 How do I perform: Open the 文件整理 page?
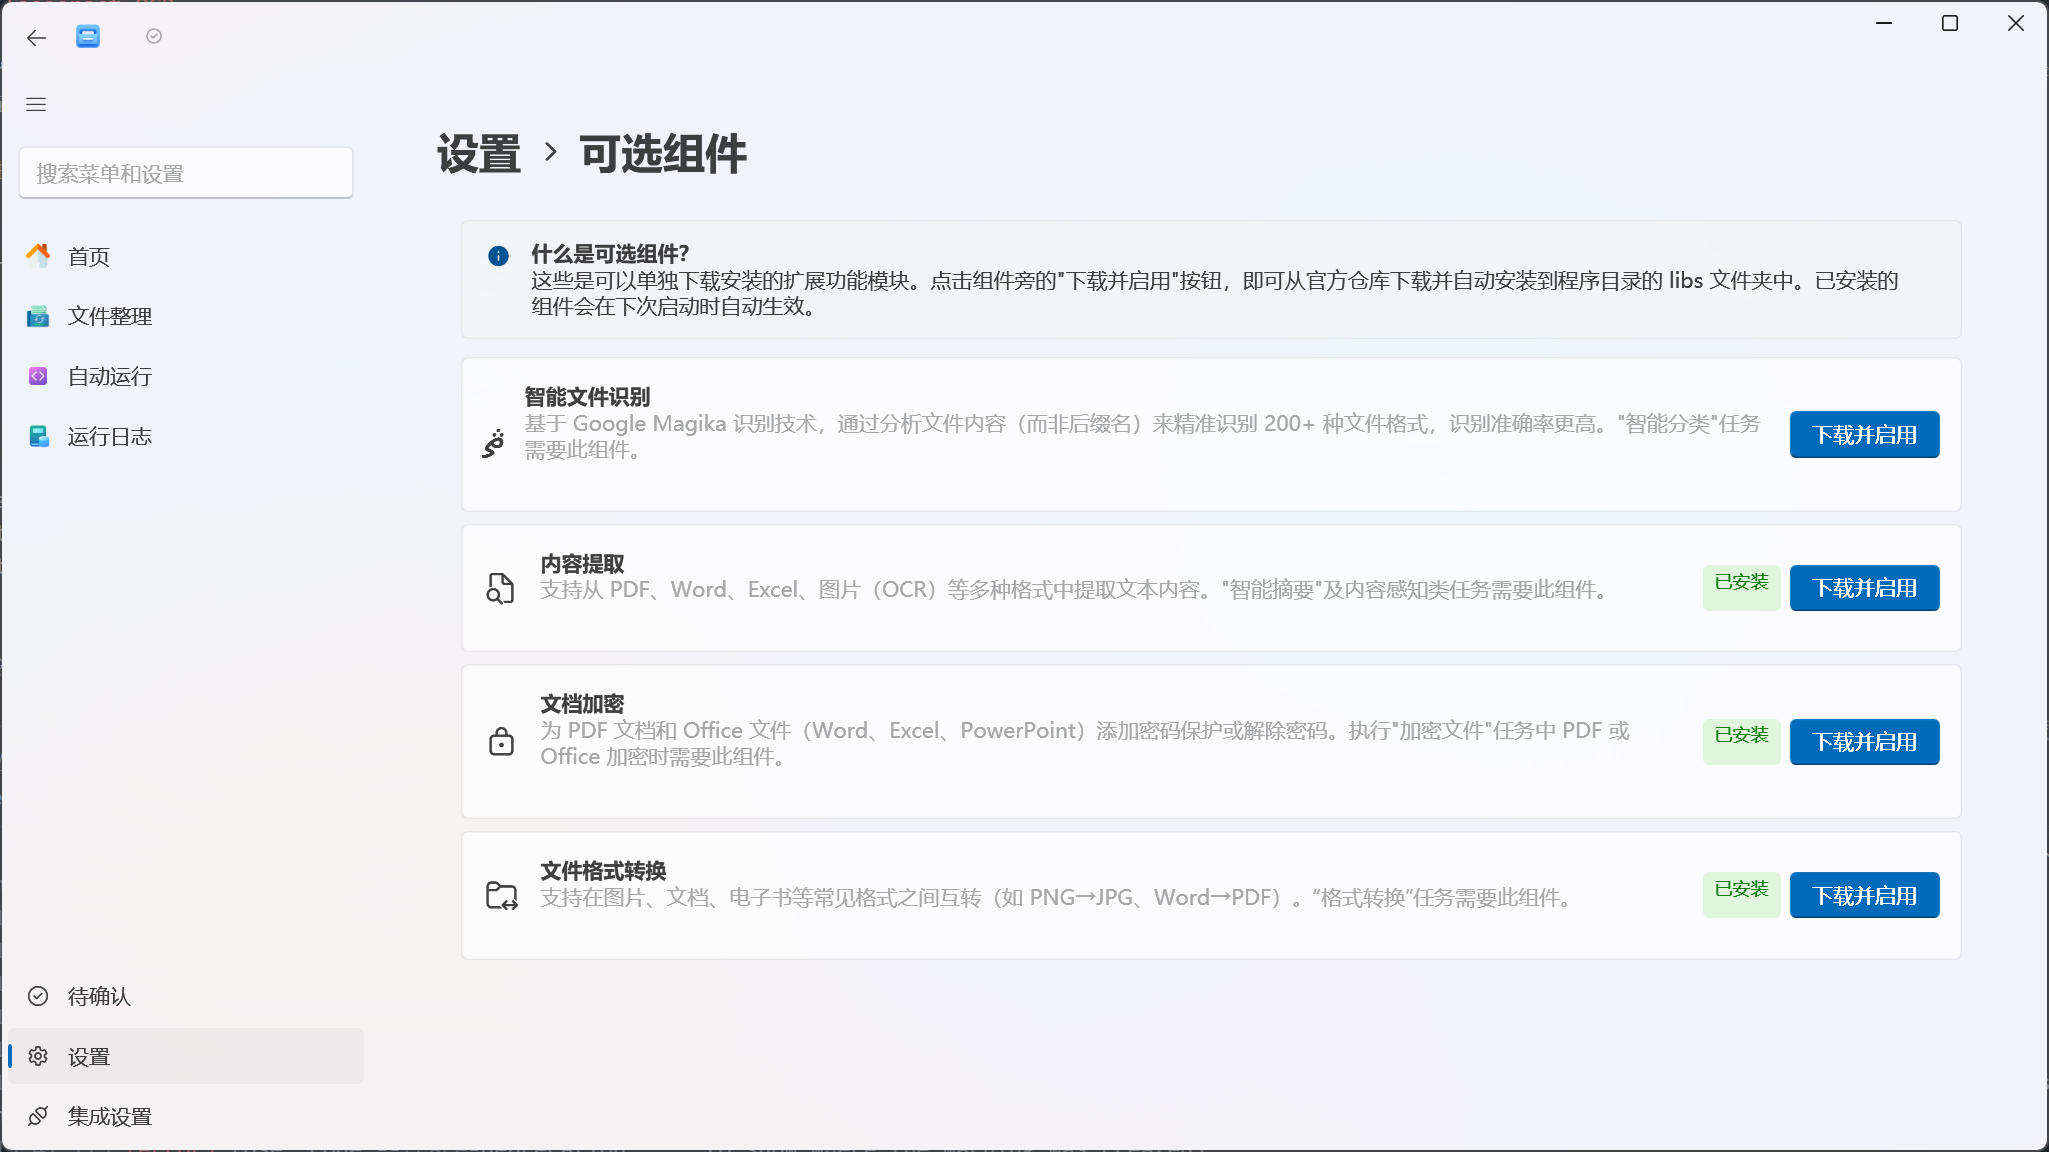tap(186, 316)
